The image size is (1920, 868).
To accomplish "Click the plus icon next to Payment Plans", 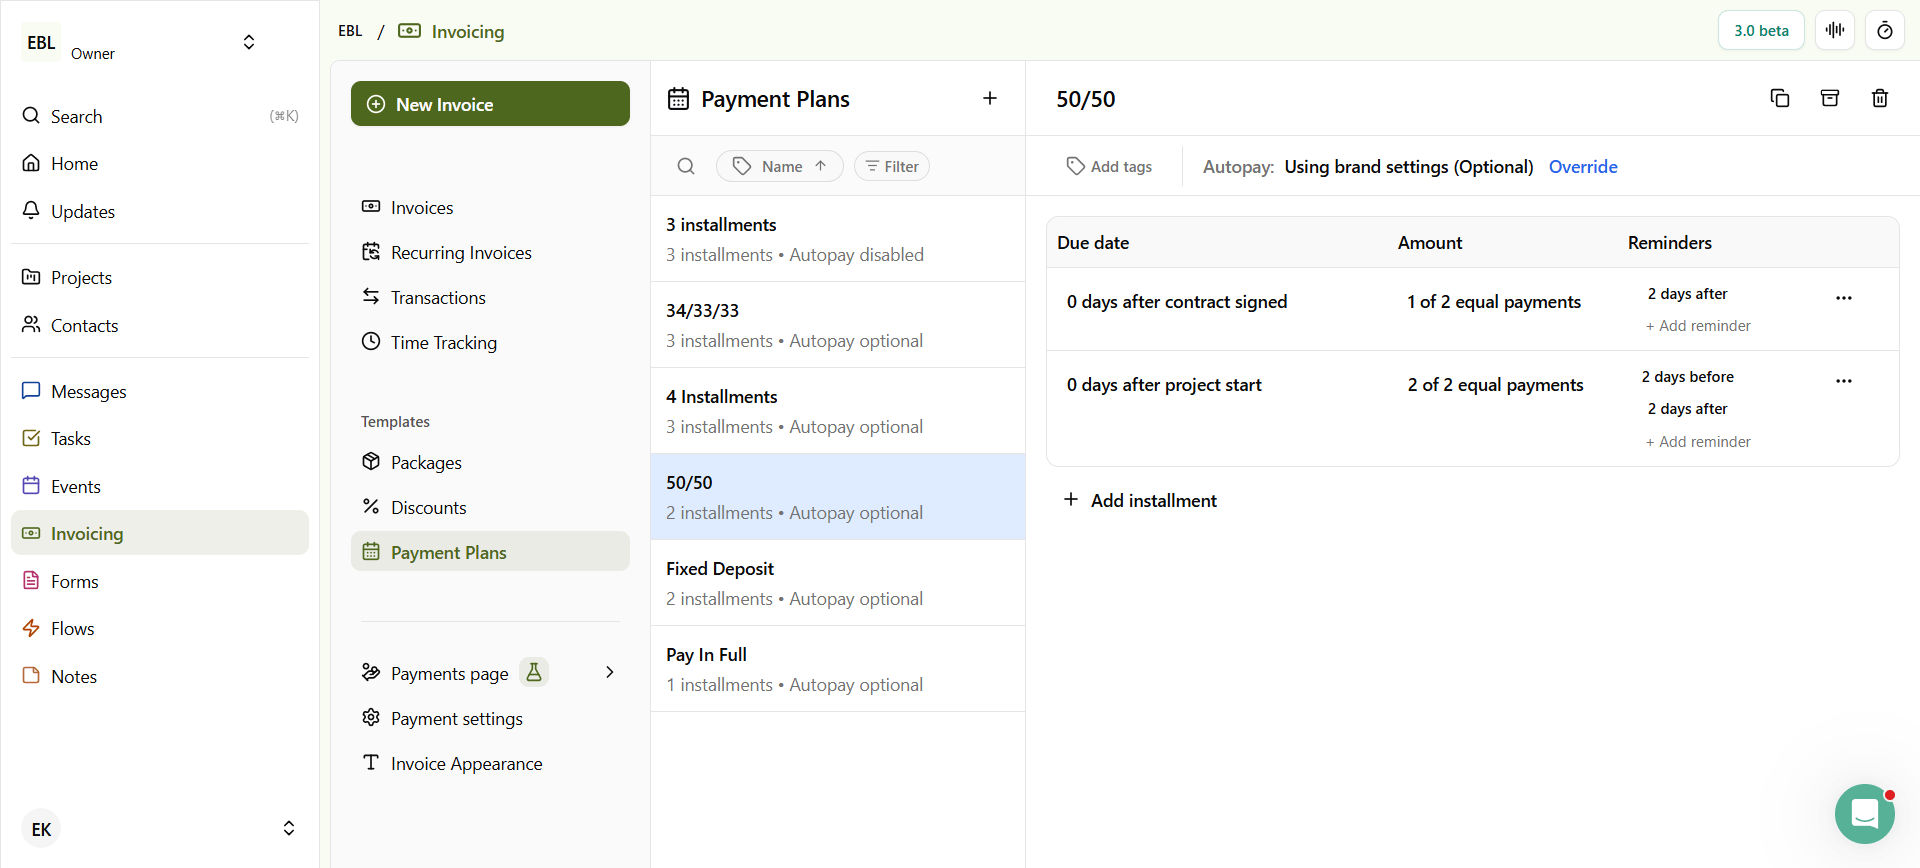I will [x=990, y=98].
